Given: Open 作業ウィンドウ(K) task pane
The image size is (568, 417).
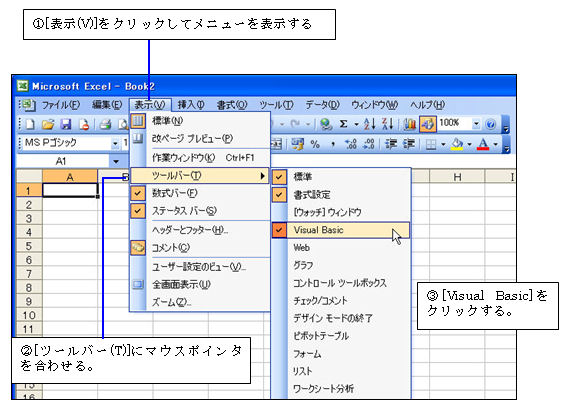Looking at the screenshot, I should [200, 158].
